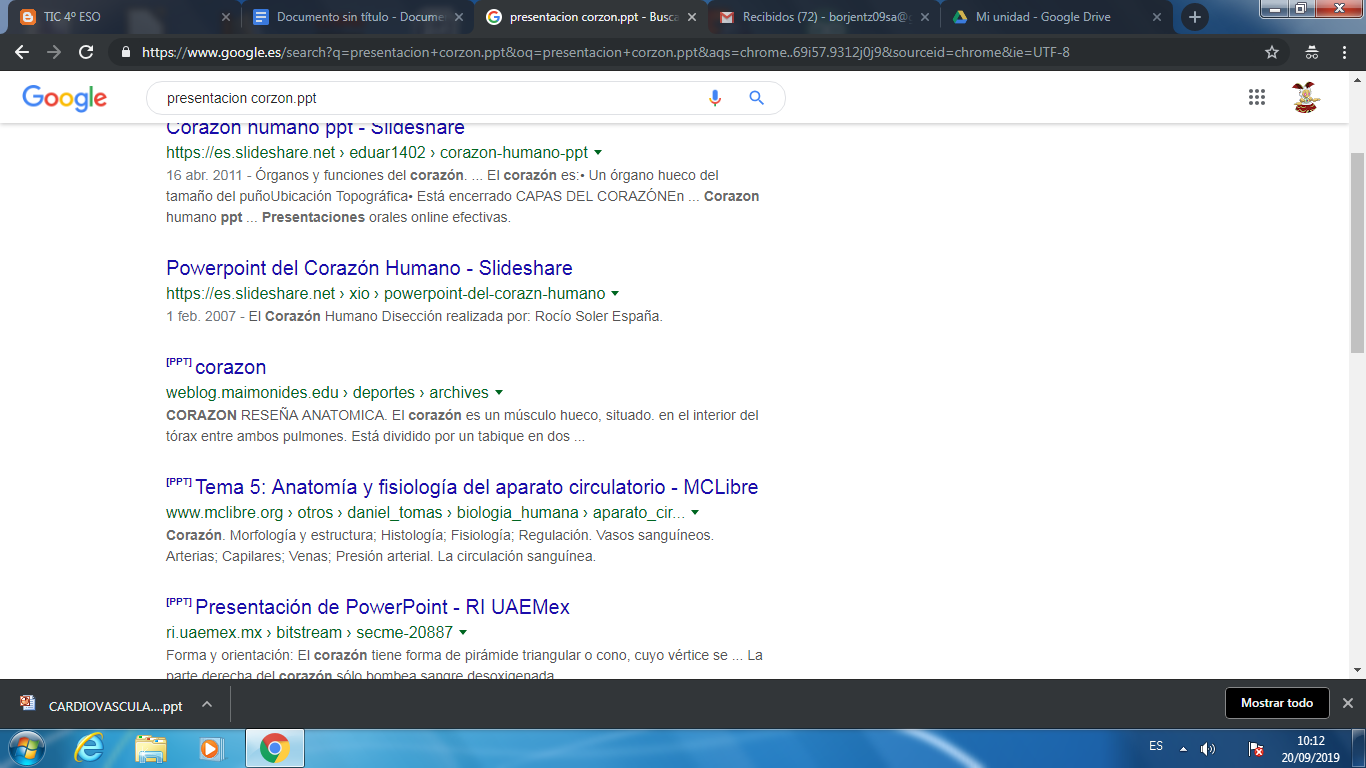The width and height of the screenshot is (1366, 768).
Task: Open the powerpoint-del-corazn-humano result dropdown arrow
Action: [615, 294]
